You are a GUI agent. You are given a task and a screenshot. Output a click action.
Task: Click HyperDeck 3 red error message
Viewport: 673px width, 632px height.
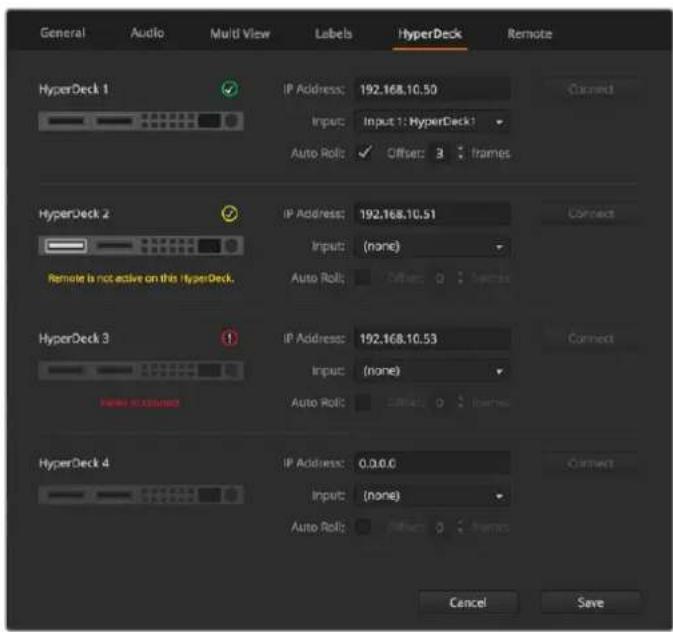[140, 403]
